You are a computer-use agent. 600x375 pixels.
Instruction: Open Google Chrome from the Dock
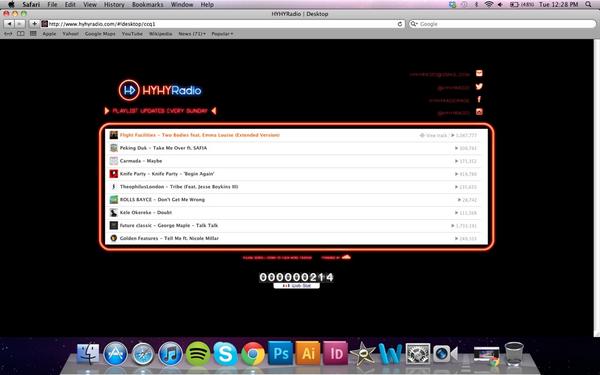tap(253, 354)
